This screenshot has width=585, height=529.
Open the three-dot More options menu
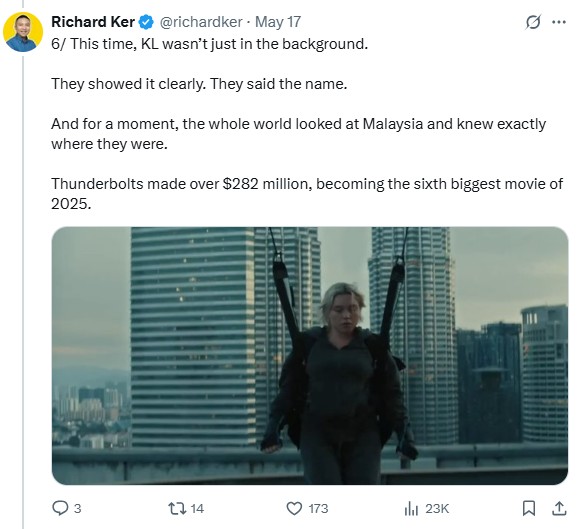[559, 22]
